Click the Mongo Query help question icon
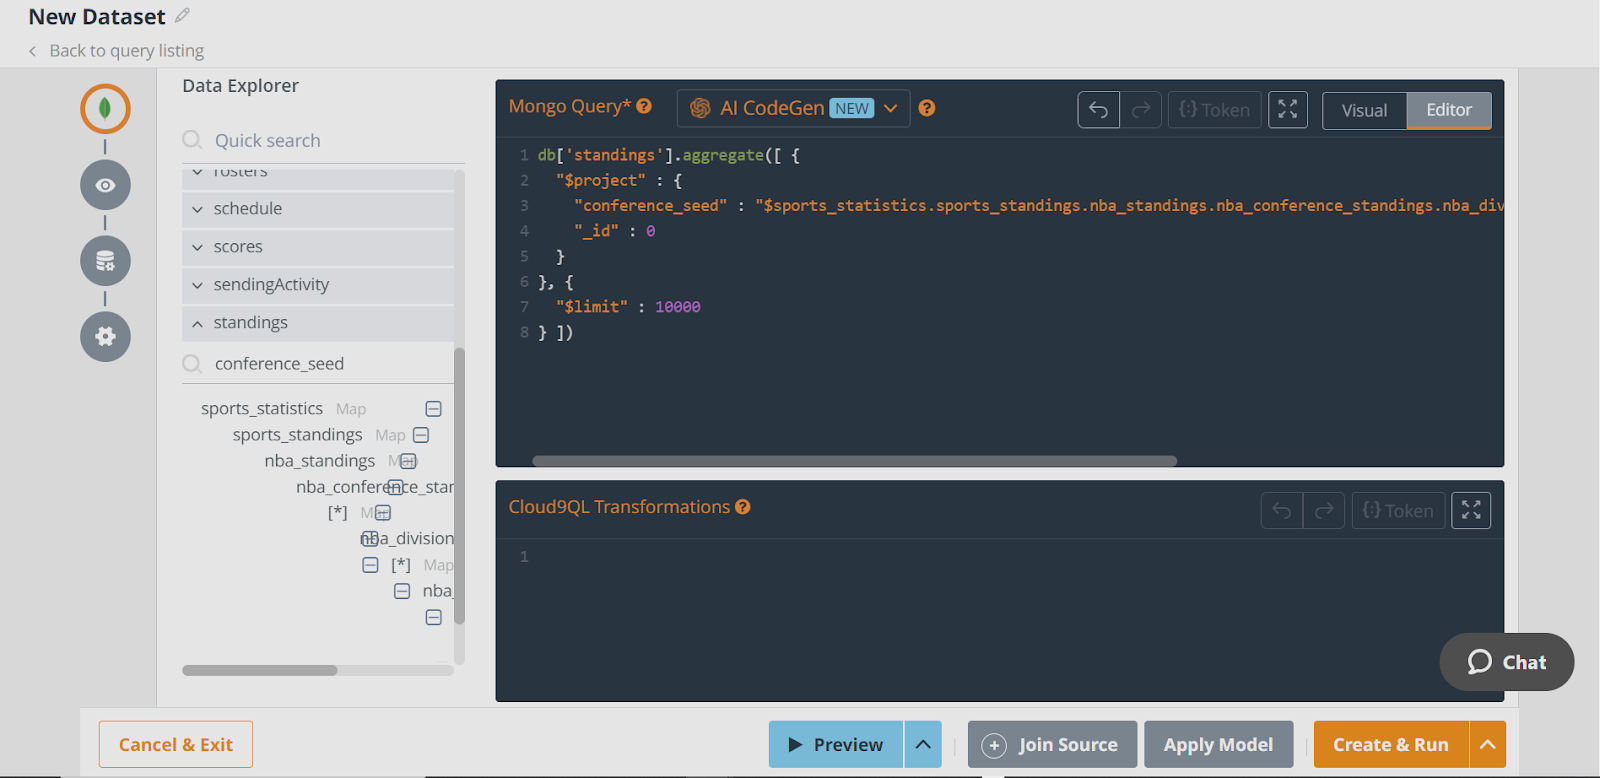Image resolution: width=1600 pixels, height=778 pixels. click(644, 106)
